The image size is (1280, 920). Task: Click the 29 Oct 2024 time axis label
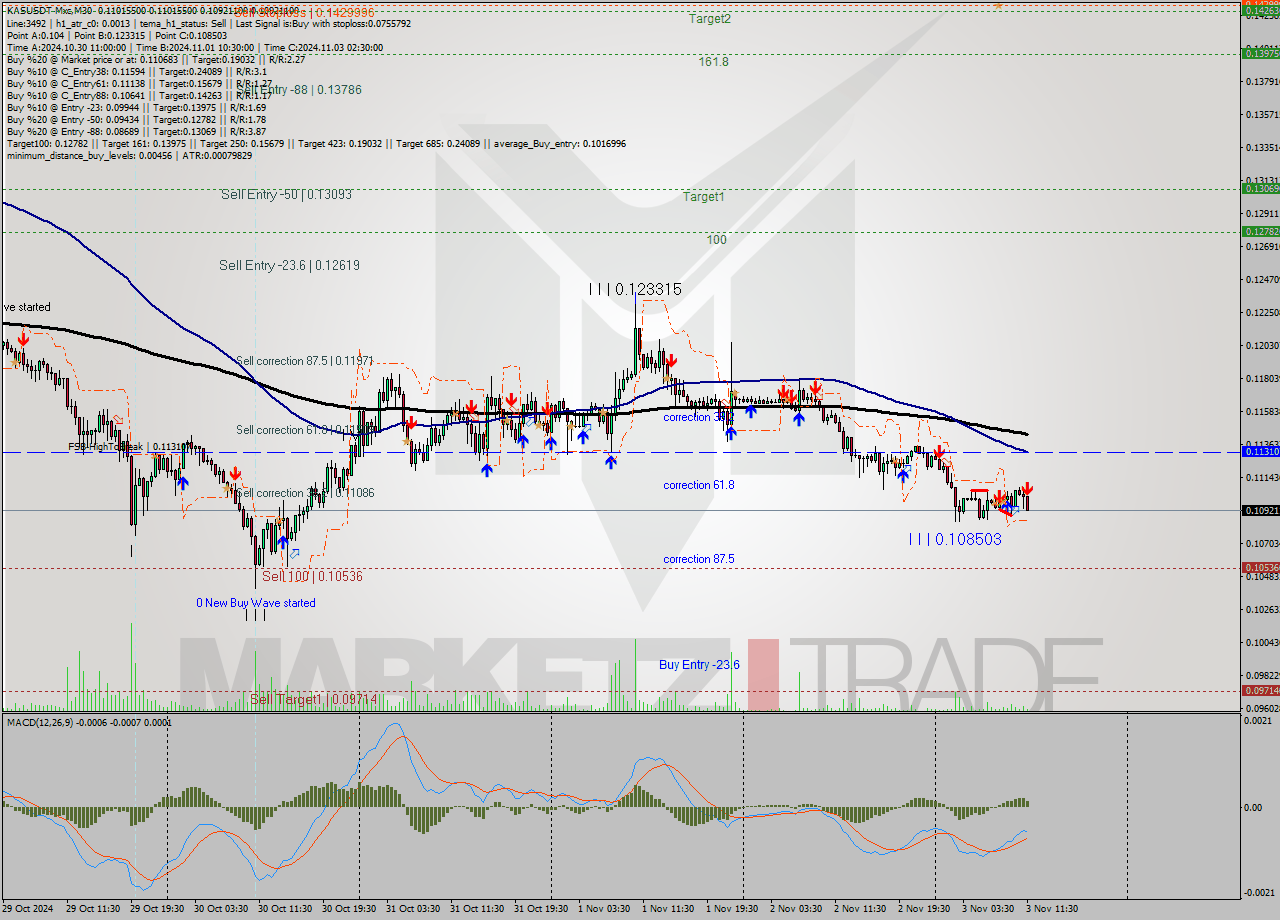(x=29, y=909)
